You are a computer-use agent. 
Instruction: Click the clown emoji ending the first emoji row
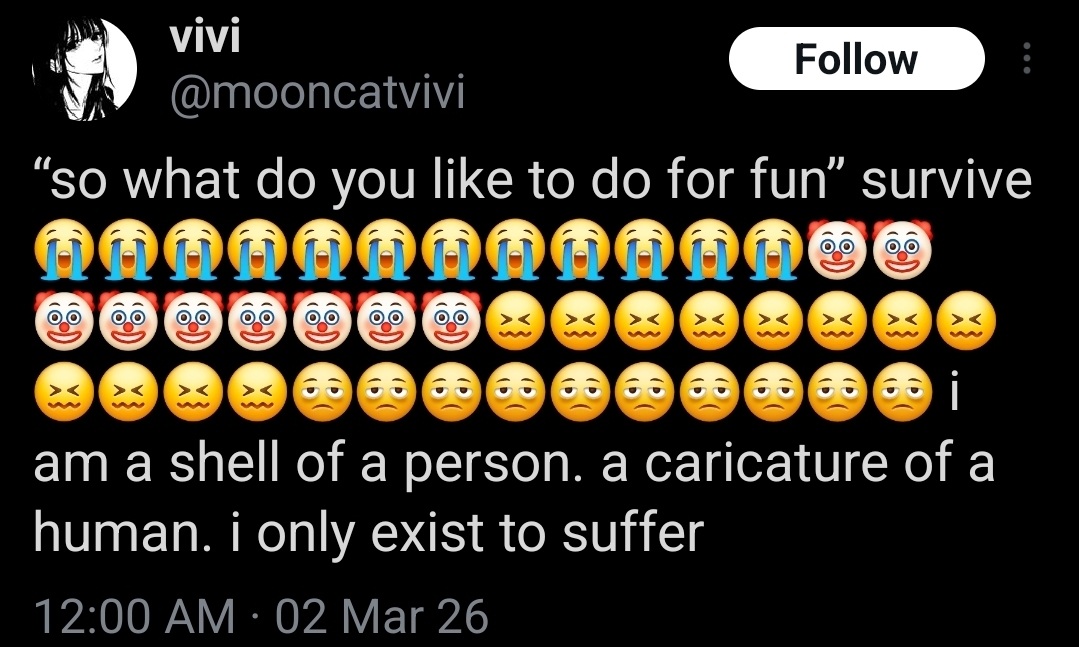point(903,248)
